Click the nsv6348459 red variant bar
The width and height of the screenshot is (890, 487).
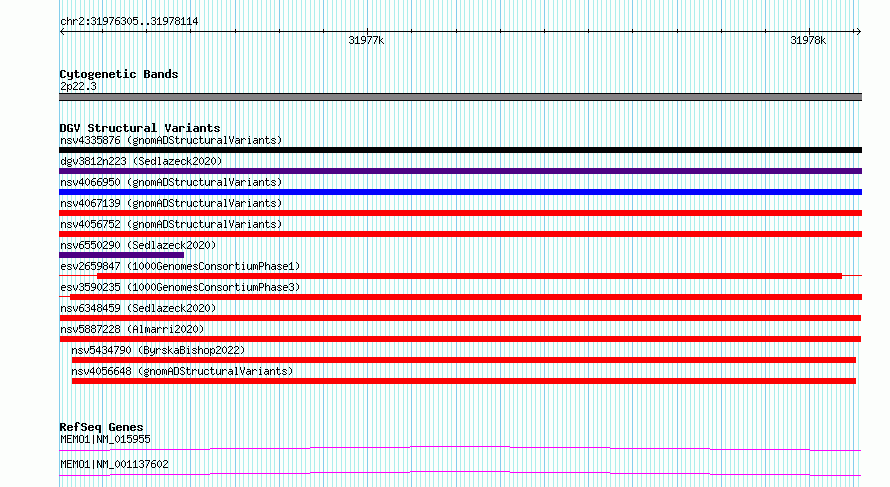tap(460, 318)
